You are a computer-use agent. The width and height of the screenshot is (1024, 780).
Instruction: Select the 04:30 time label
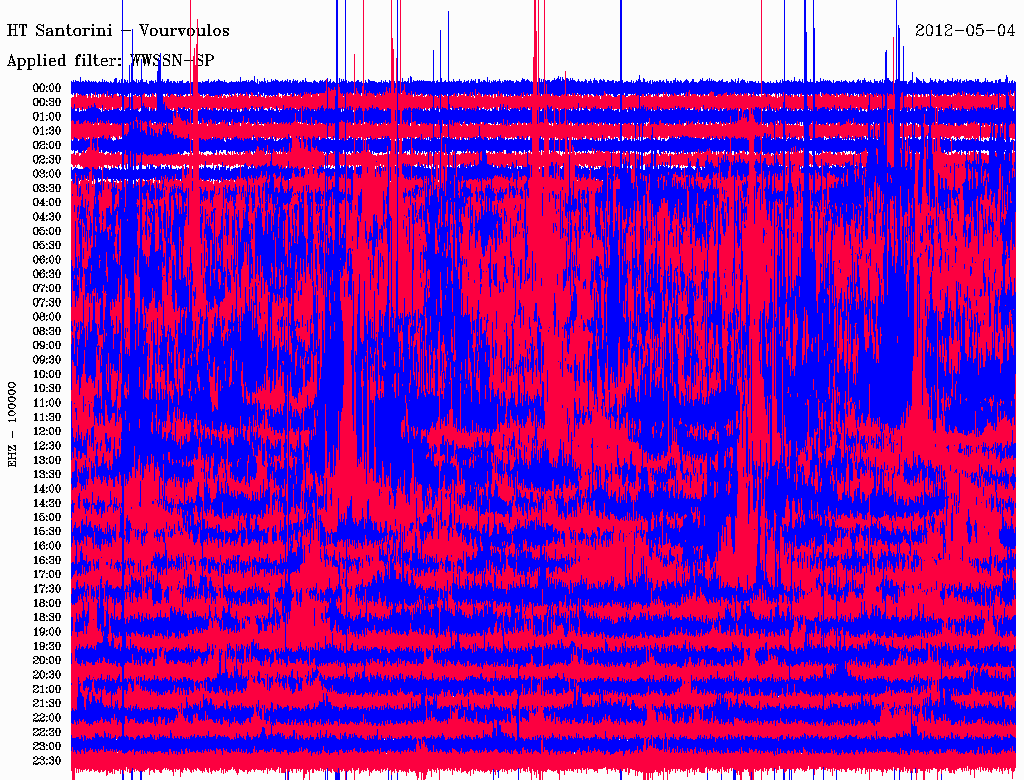pyautogui.click(x=47, y=217)
